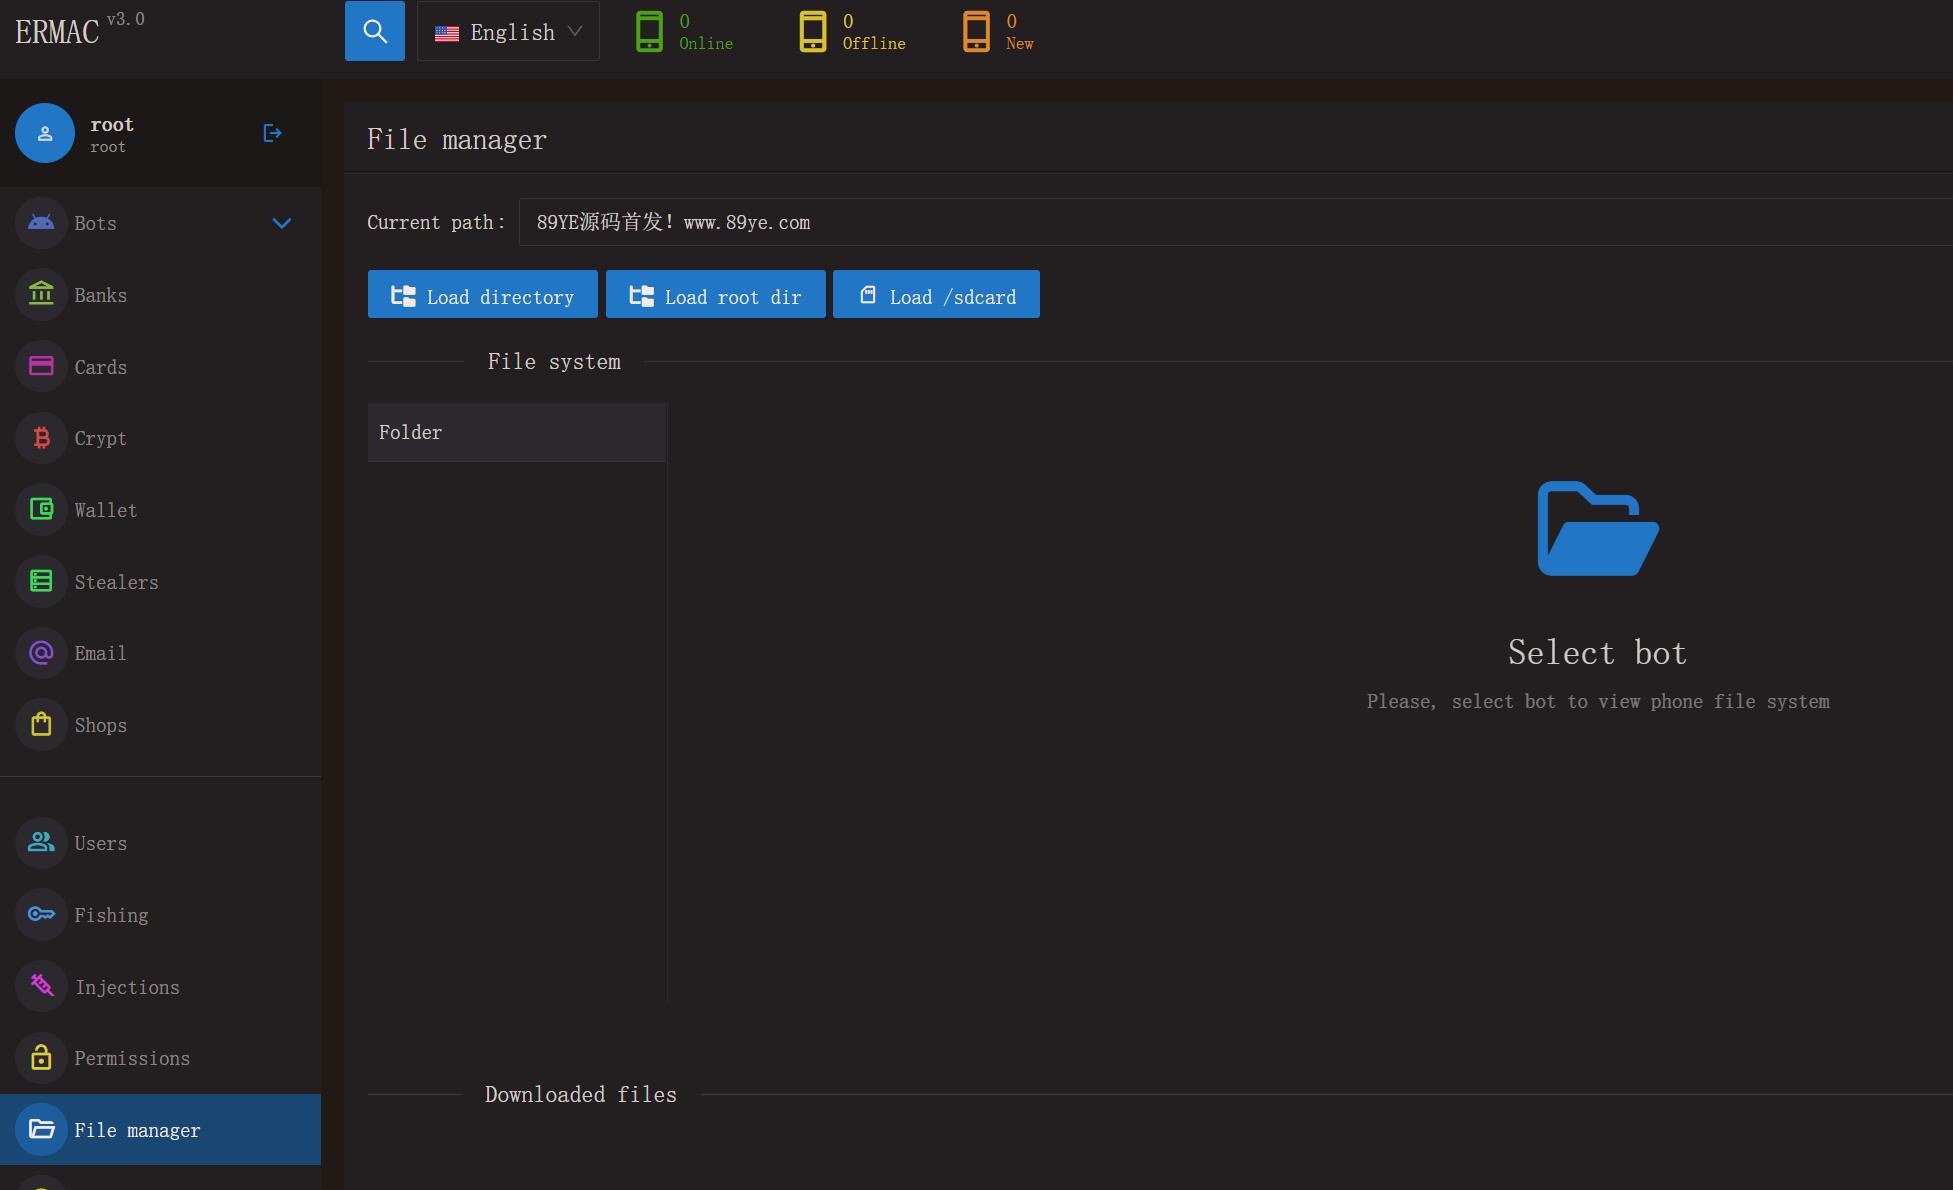Select the Permissions lock icon
The width and height of the screenshot is (1953, 1190).
(x=41, y=1058)
